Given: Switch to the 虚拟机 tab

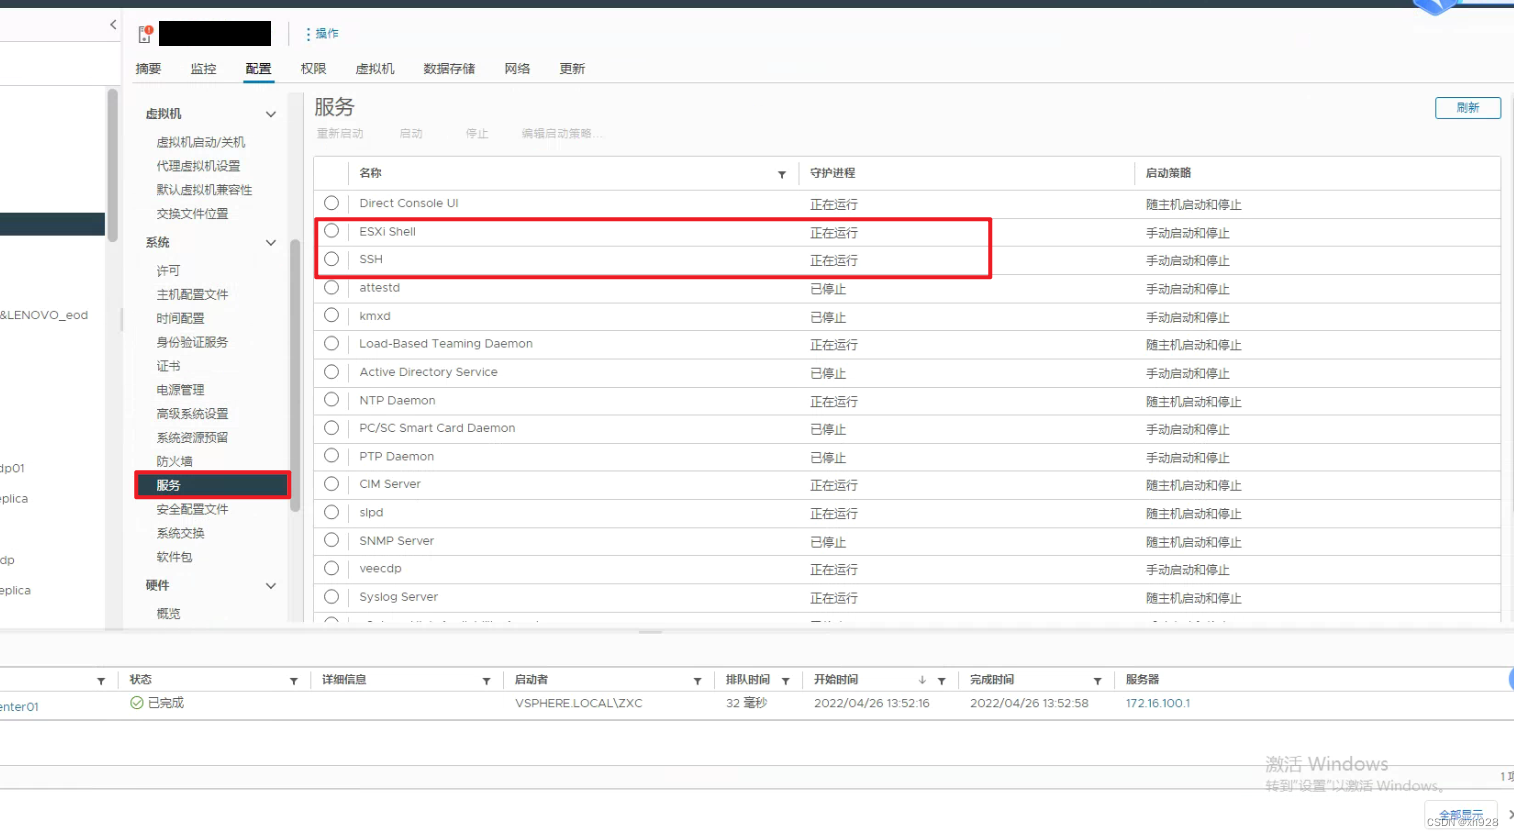Looking at the screenshot, I should (375, 69).
